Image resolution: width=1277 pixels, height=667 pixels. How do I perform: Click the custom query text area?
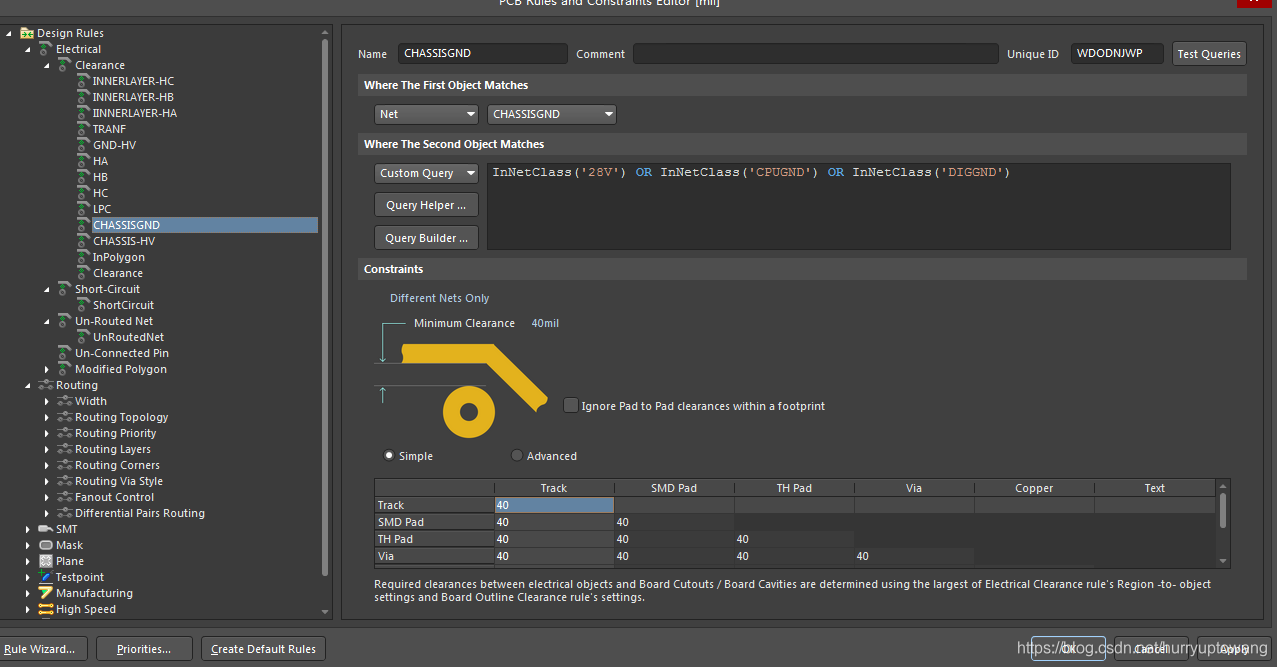[x=858, y=206]
